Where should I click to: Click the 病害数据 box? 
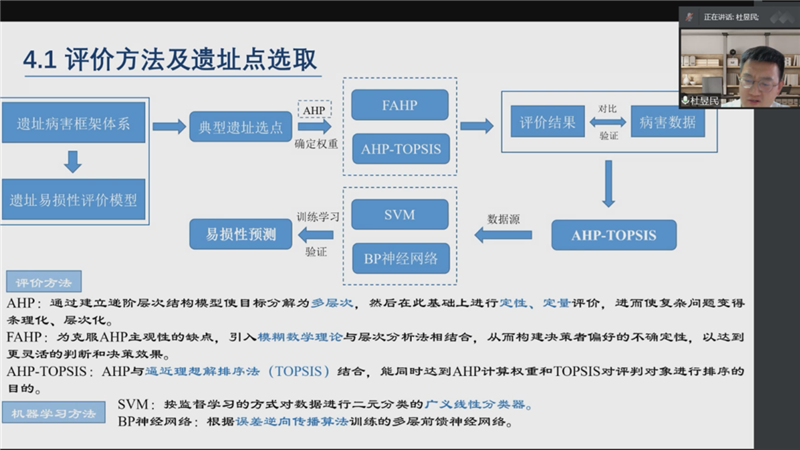[668, 122]
